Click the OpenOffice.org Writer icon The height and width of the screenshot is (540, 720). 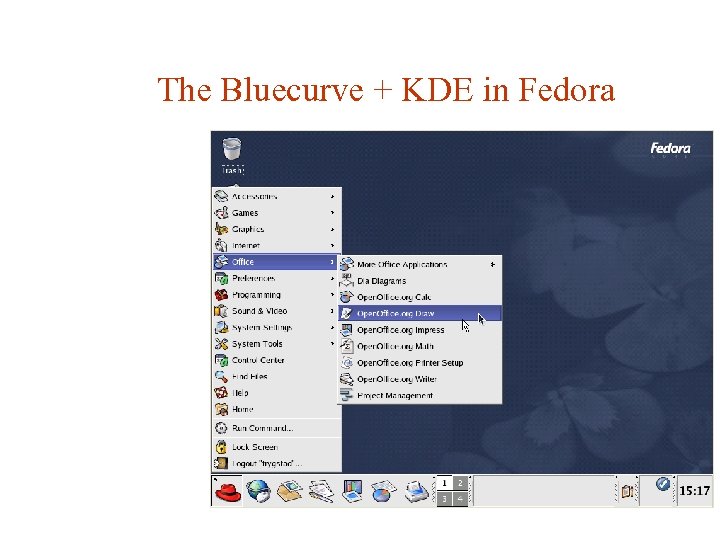click(347, 379)
